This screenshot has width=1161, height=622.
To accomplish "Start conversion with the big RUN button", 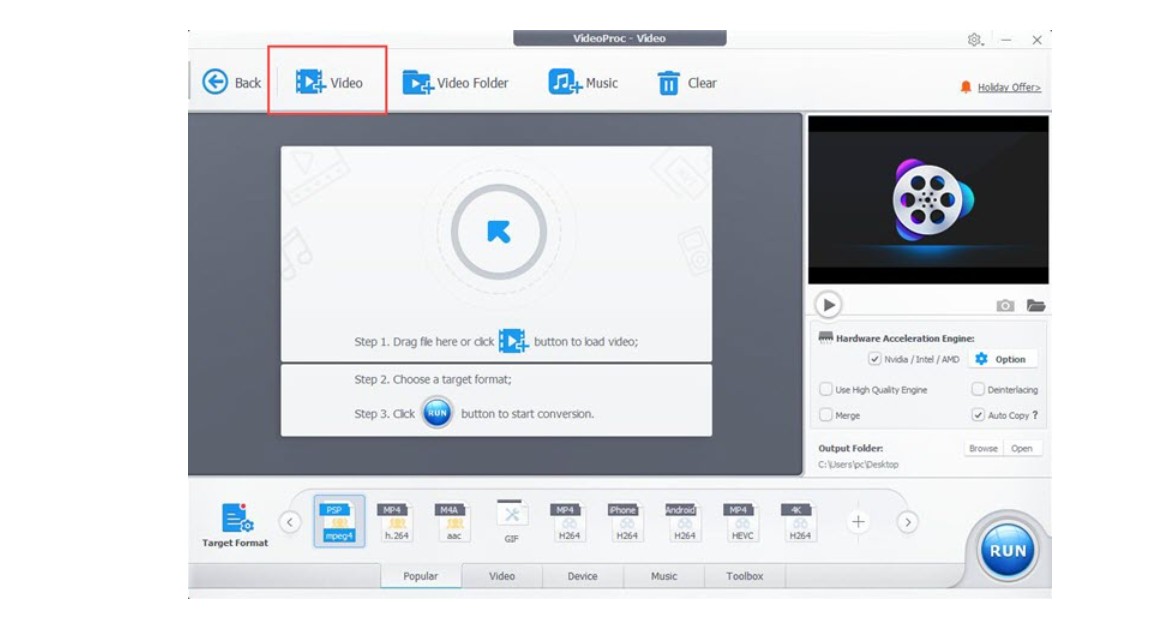I will (x=1007, y=550).
